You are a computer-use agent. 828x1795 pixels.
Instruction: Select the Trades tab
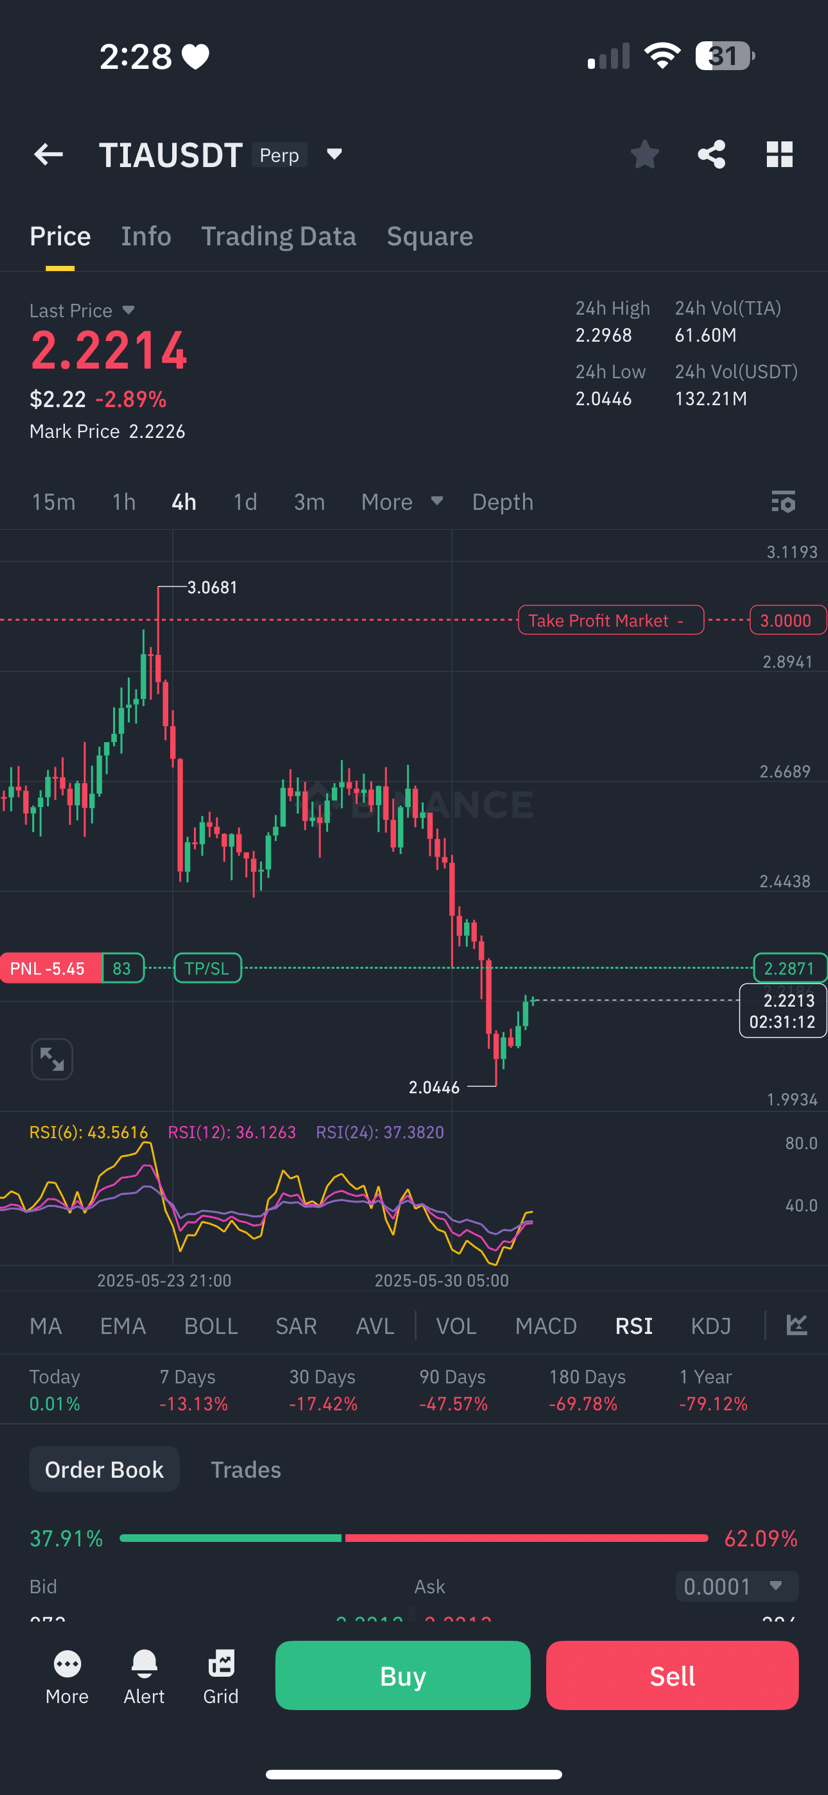coord(246,1469)
